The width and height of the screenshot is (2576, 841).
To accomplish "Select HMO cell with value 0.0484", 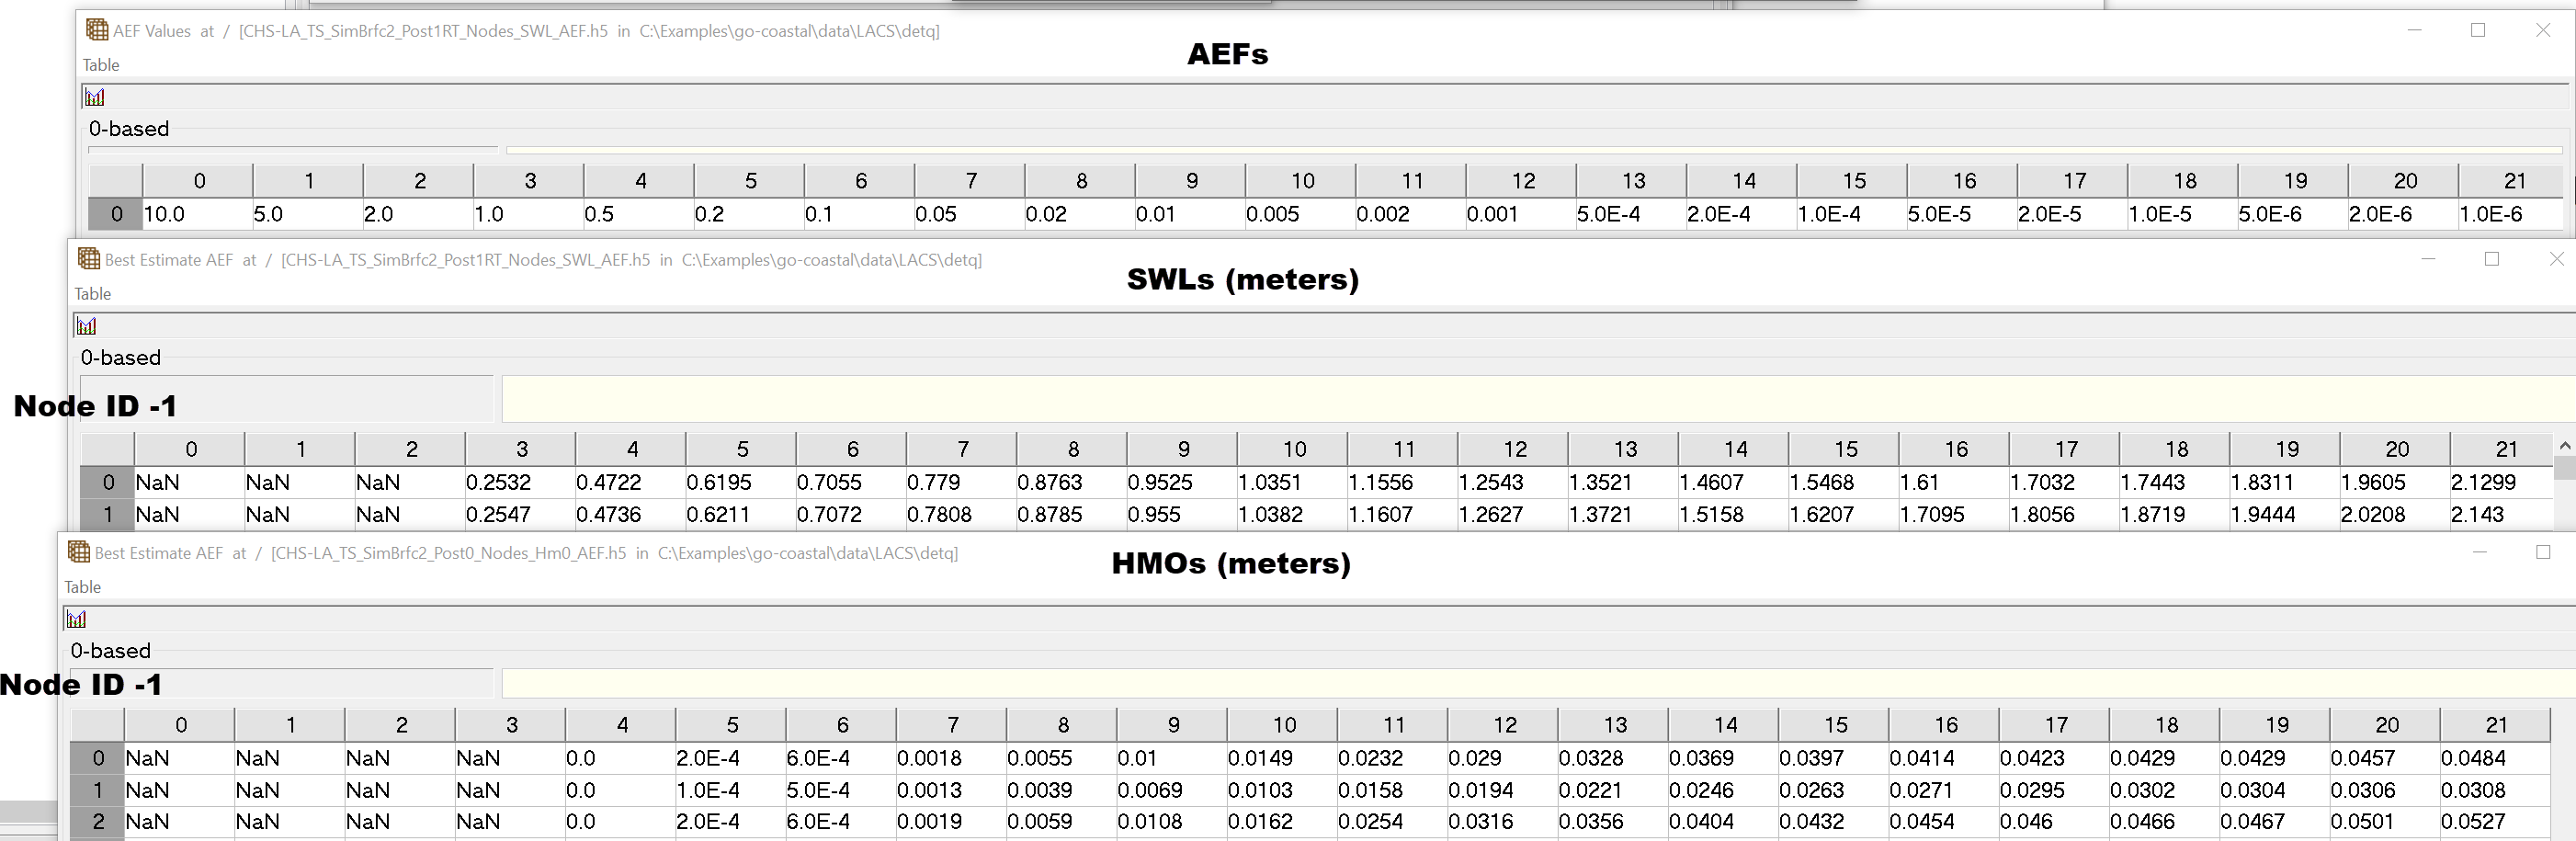I will pyautogui.click(x=2494, y=758).
